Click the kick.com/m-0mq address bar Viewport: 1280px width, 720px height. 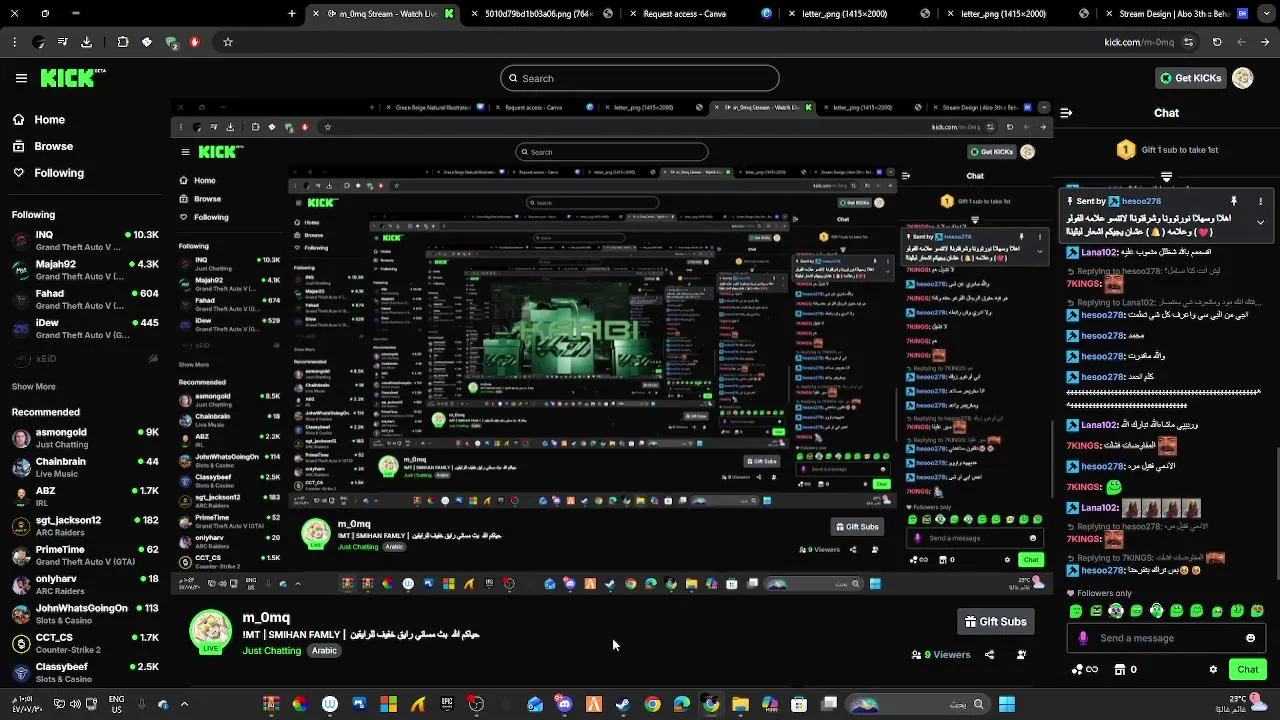(x=1139, y=42)
